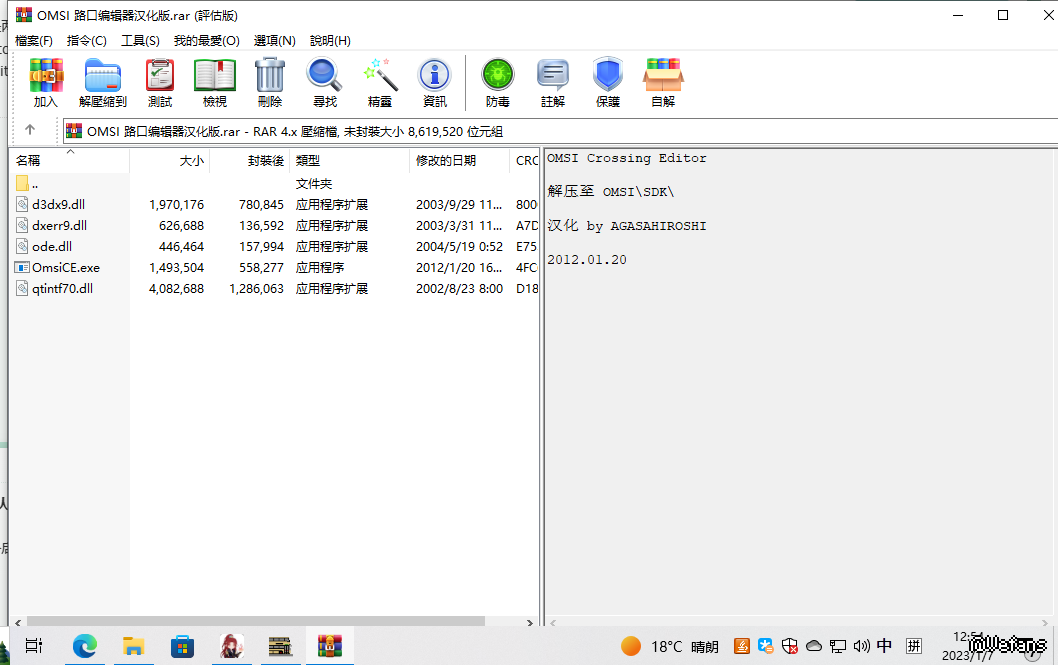This screenshot has height=665, width=1058.
Task: Open the parent folder ".." entry
Action: click(35, 184)
